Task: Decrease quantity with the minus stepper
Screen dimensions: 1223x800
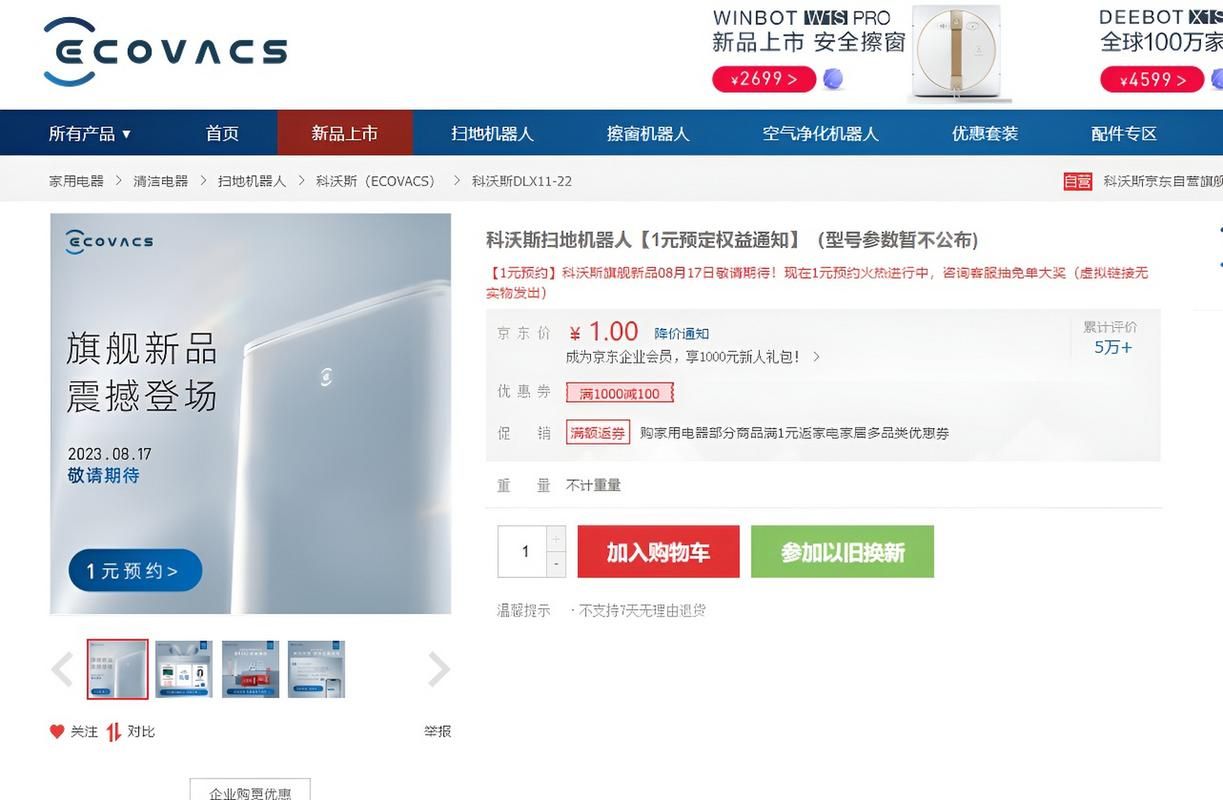Action: tap(556, 564)
